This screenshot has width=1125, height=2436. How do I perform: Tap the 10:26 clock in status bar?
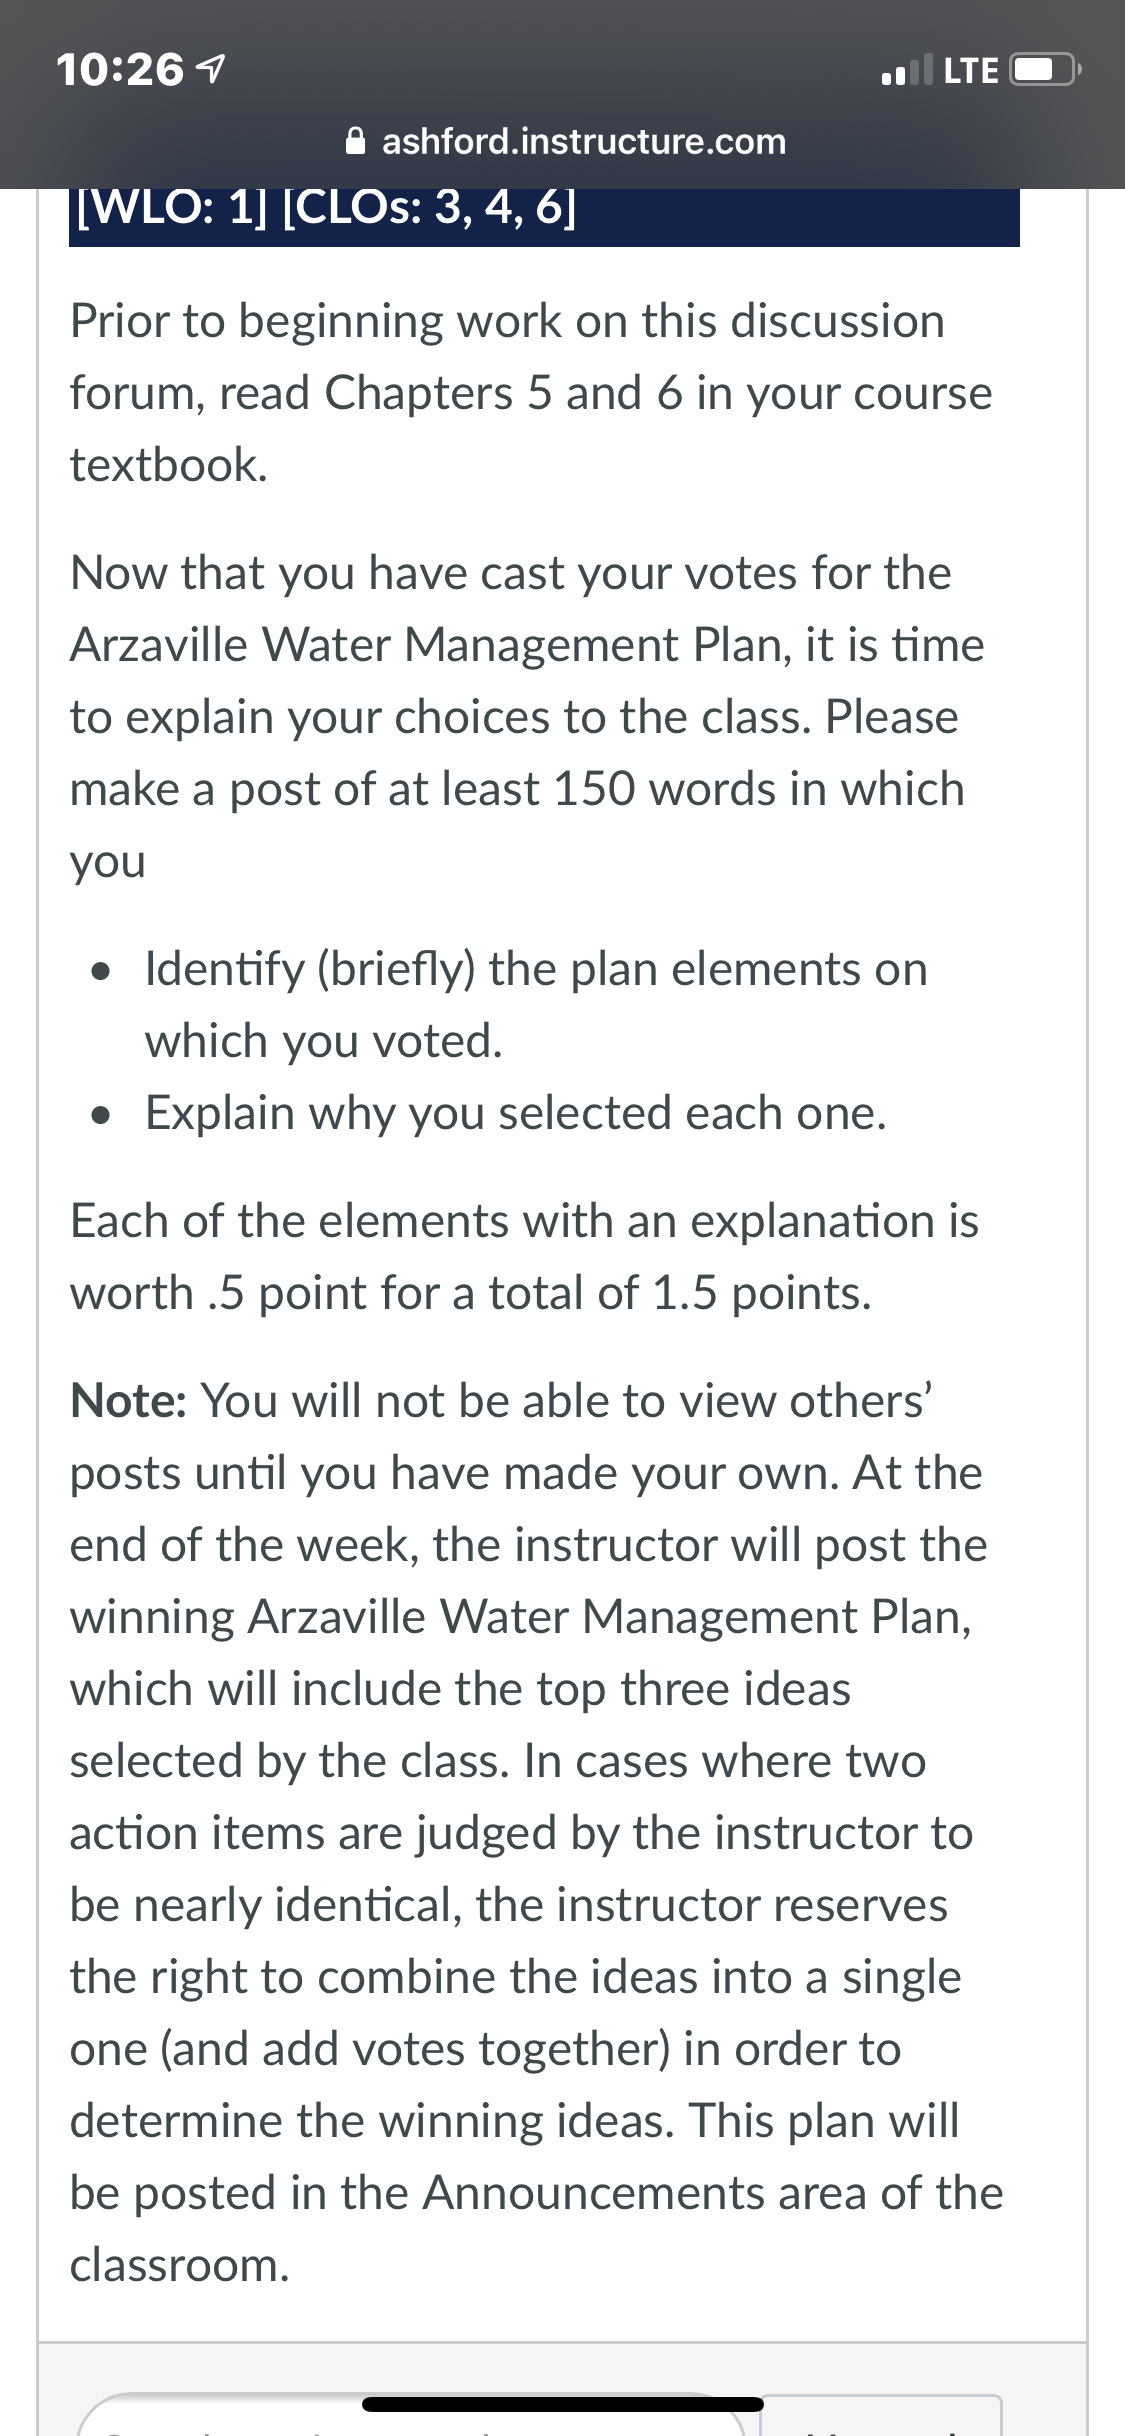pos(120,69)
